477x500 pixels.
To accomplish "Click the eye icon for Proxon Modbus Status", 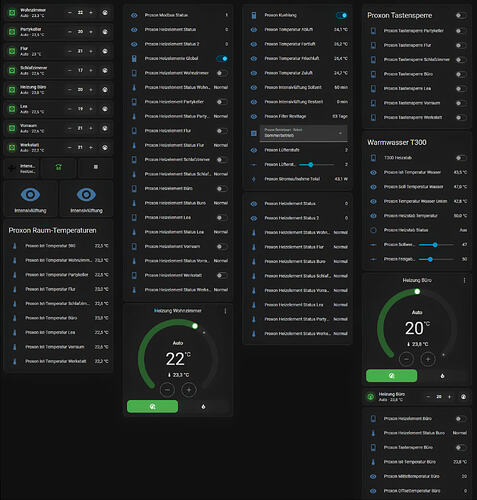I will (x=134, y=15).
